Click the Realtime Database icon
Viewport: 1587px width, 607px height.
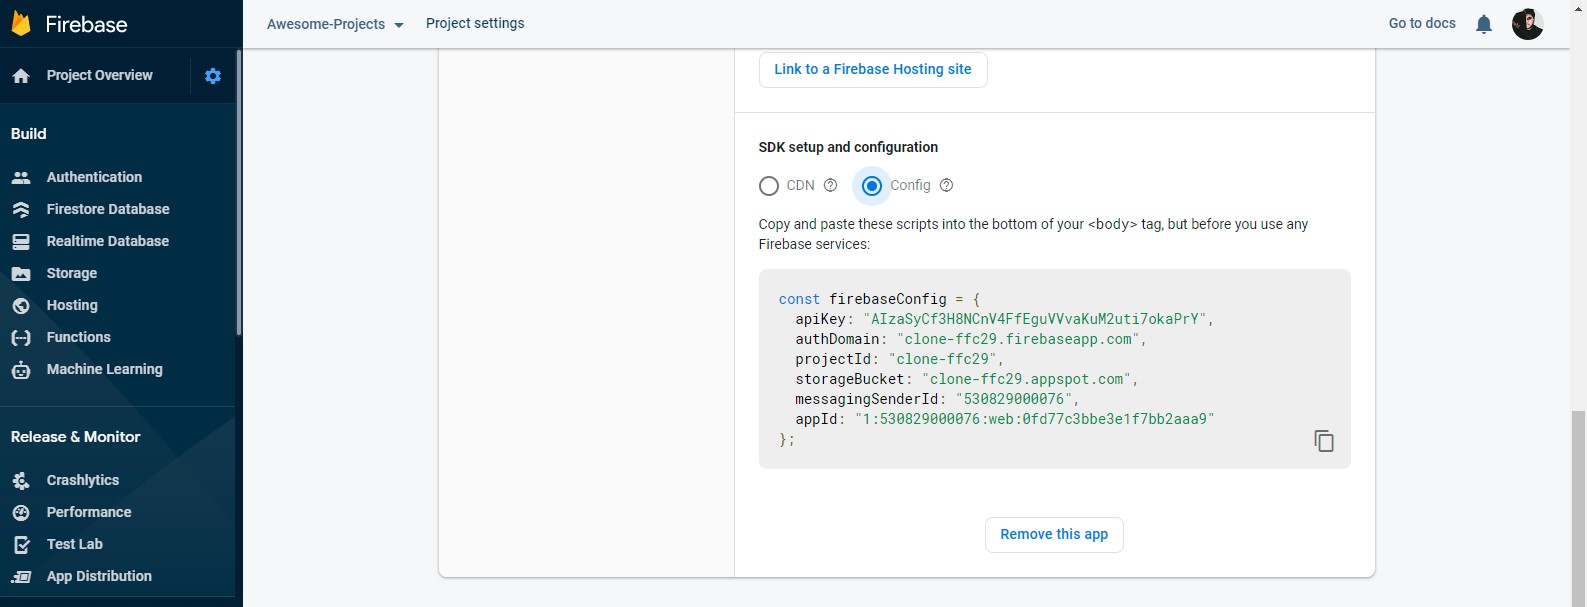pyautogui.click(x=21, y=242)
